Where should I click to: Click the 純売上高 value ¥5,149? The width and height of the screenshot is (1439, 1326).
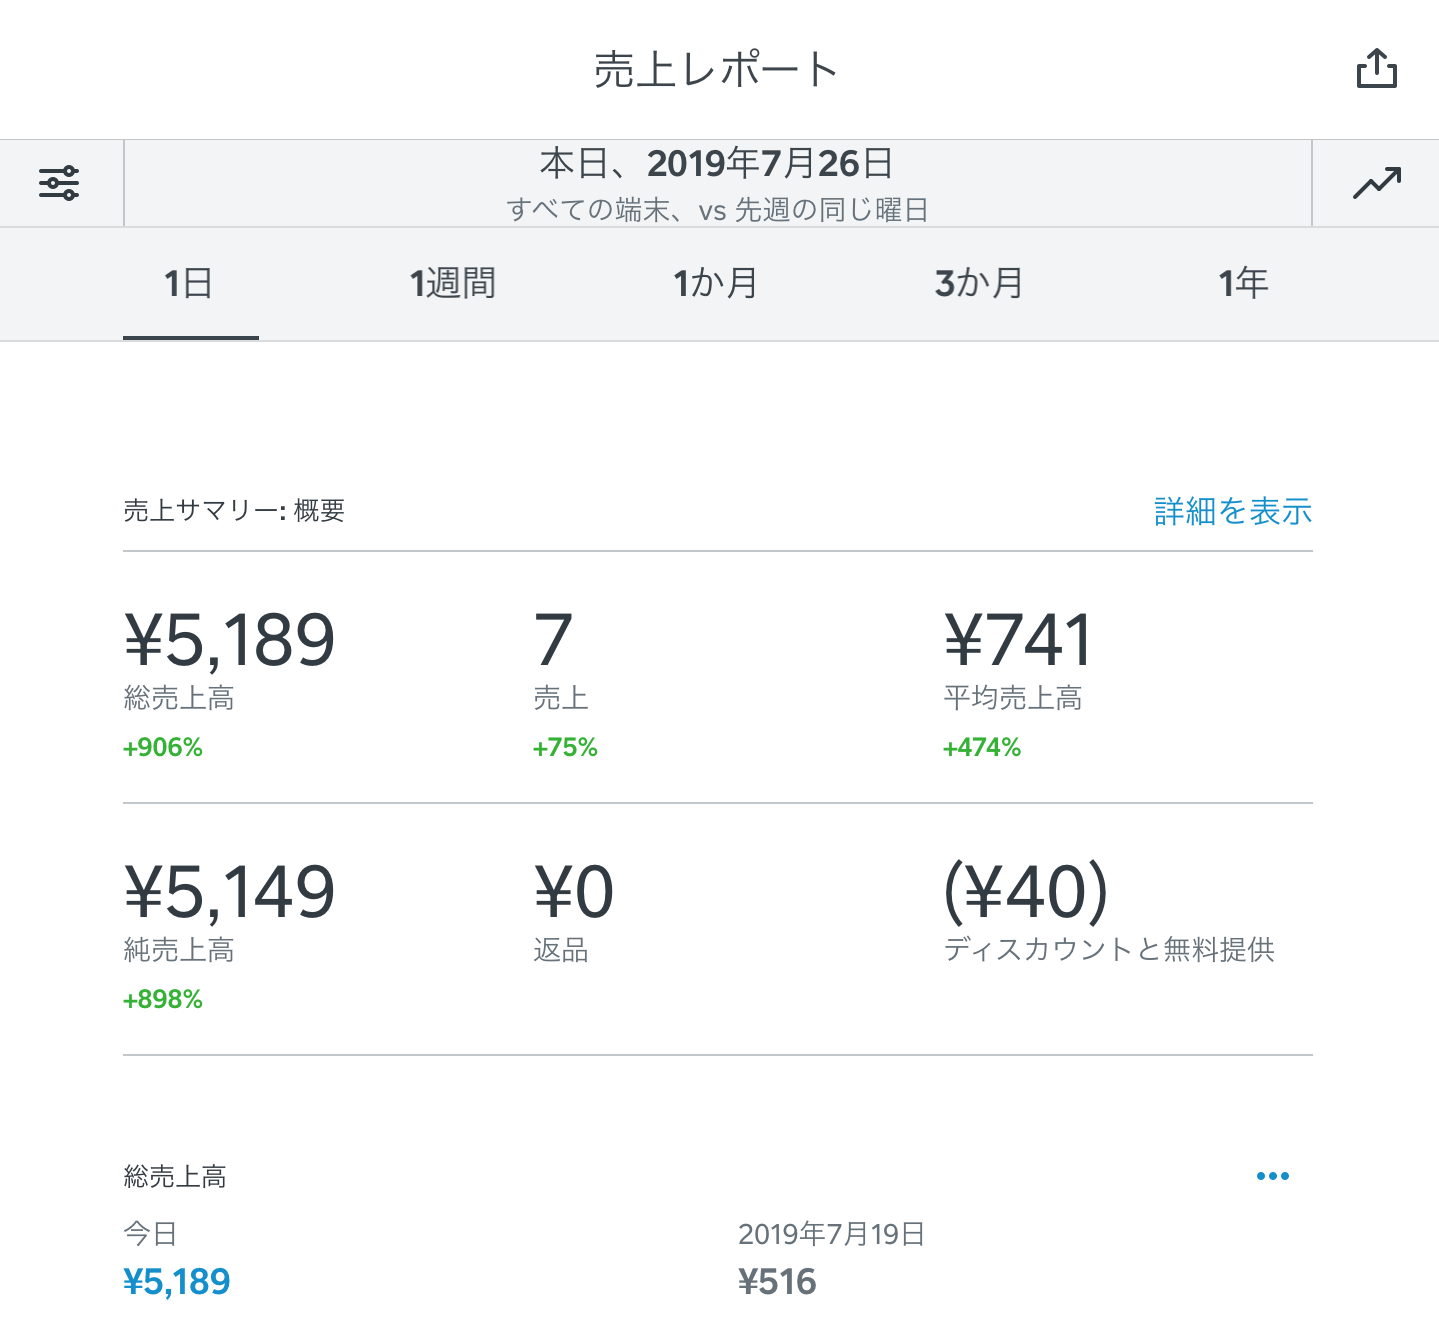pyautogui.click(x=229, y=890)
